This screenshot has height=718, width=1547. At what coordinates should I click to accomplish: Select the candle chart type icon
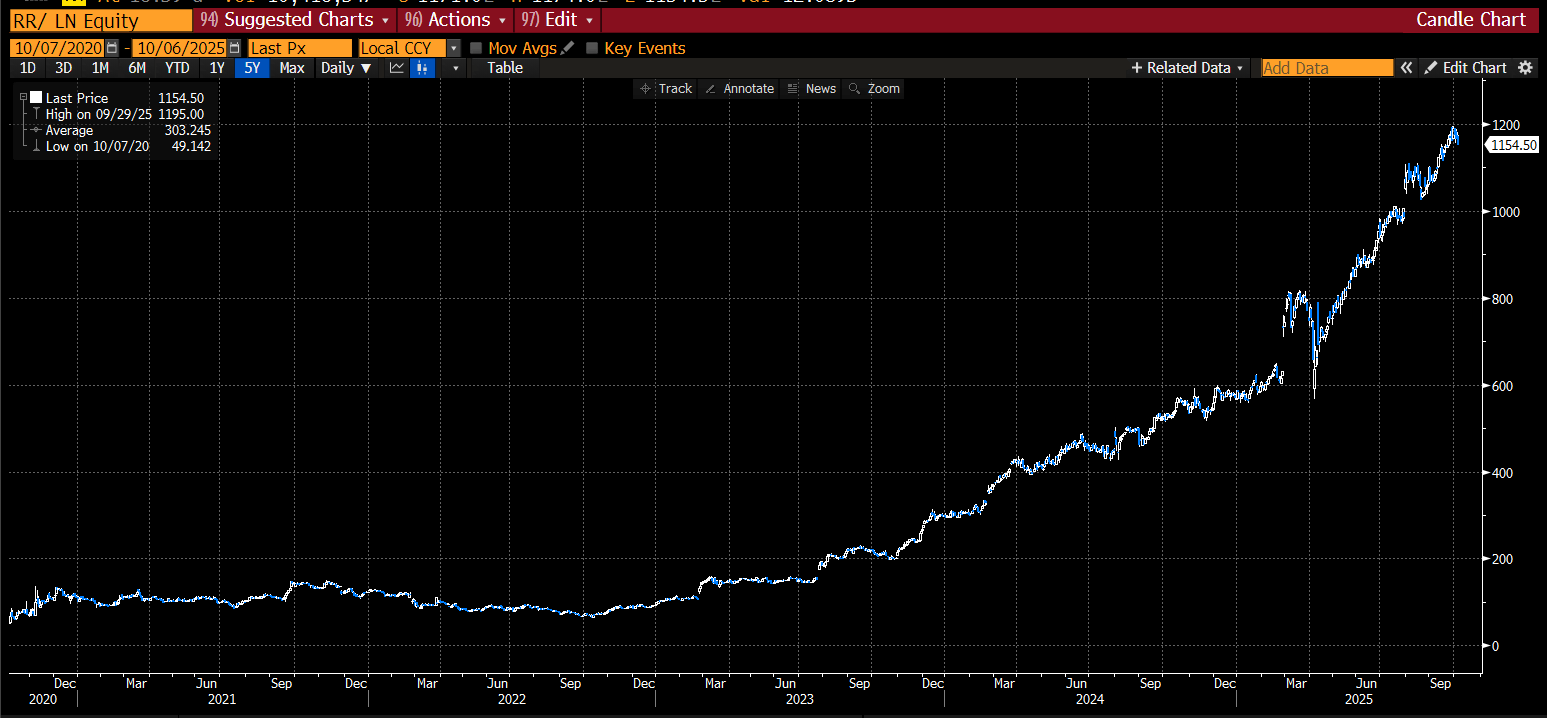coord(423,68)
